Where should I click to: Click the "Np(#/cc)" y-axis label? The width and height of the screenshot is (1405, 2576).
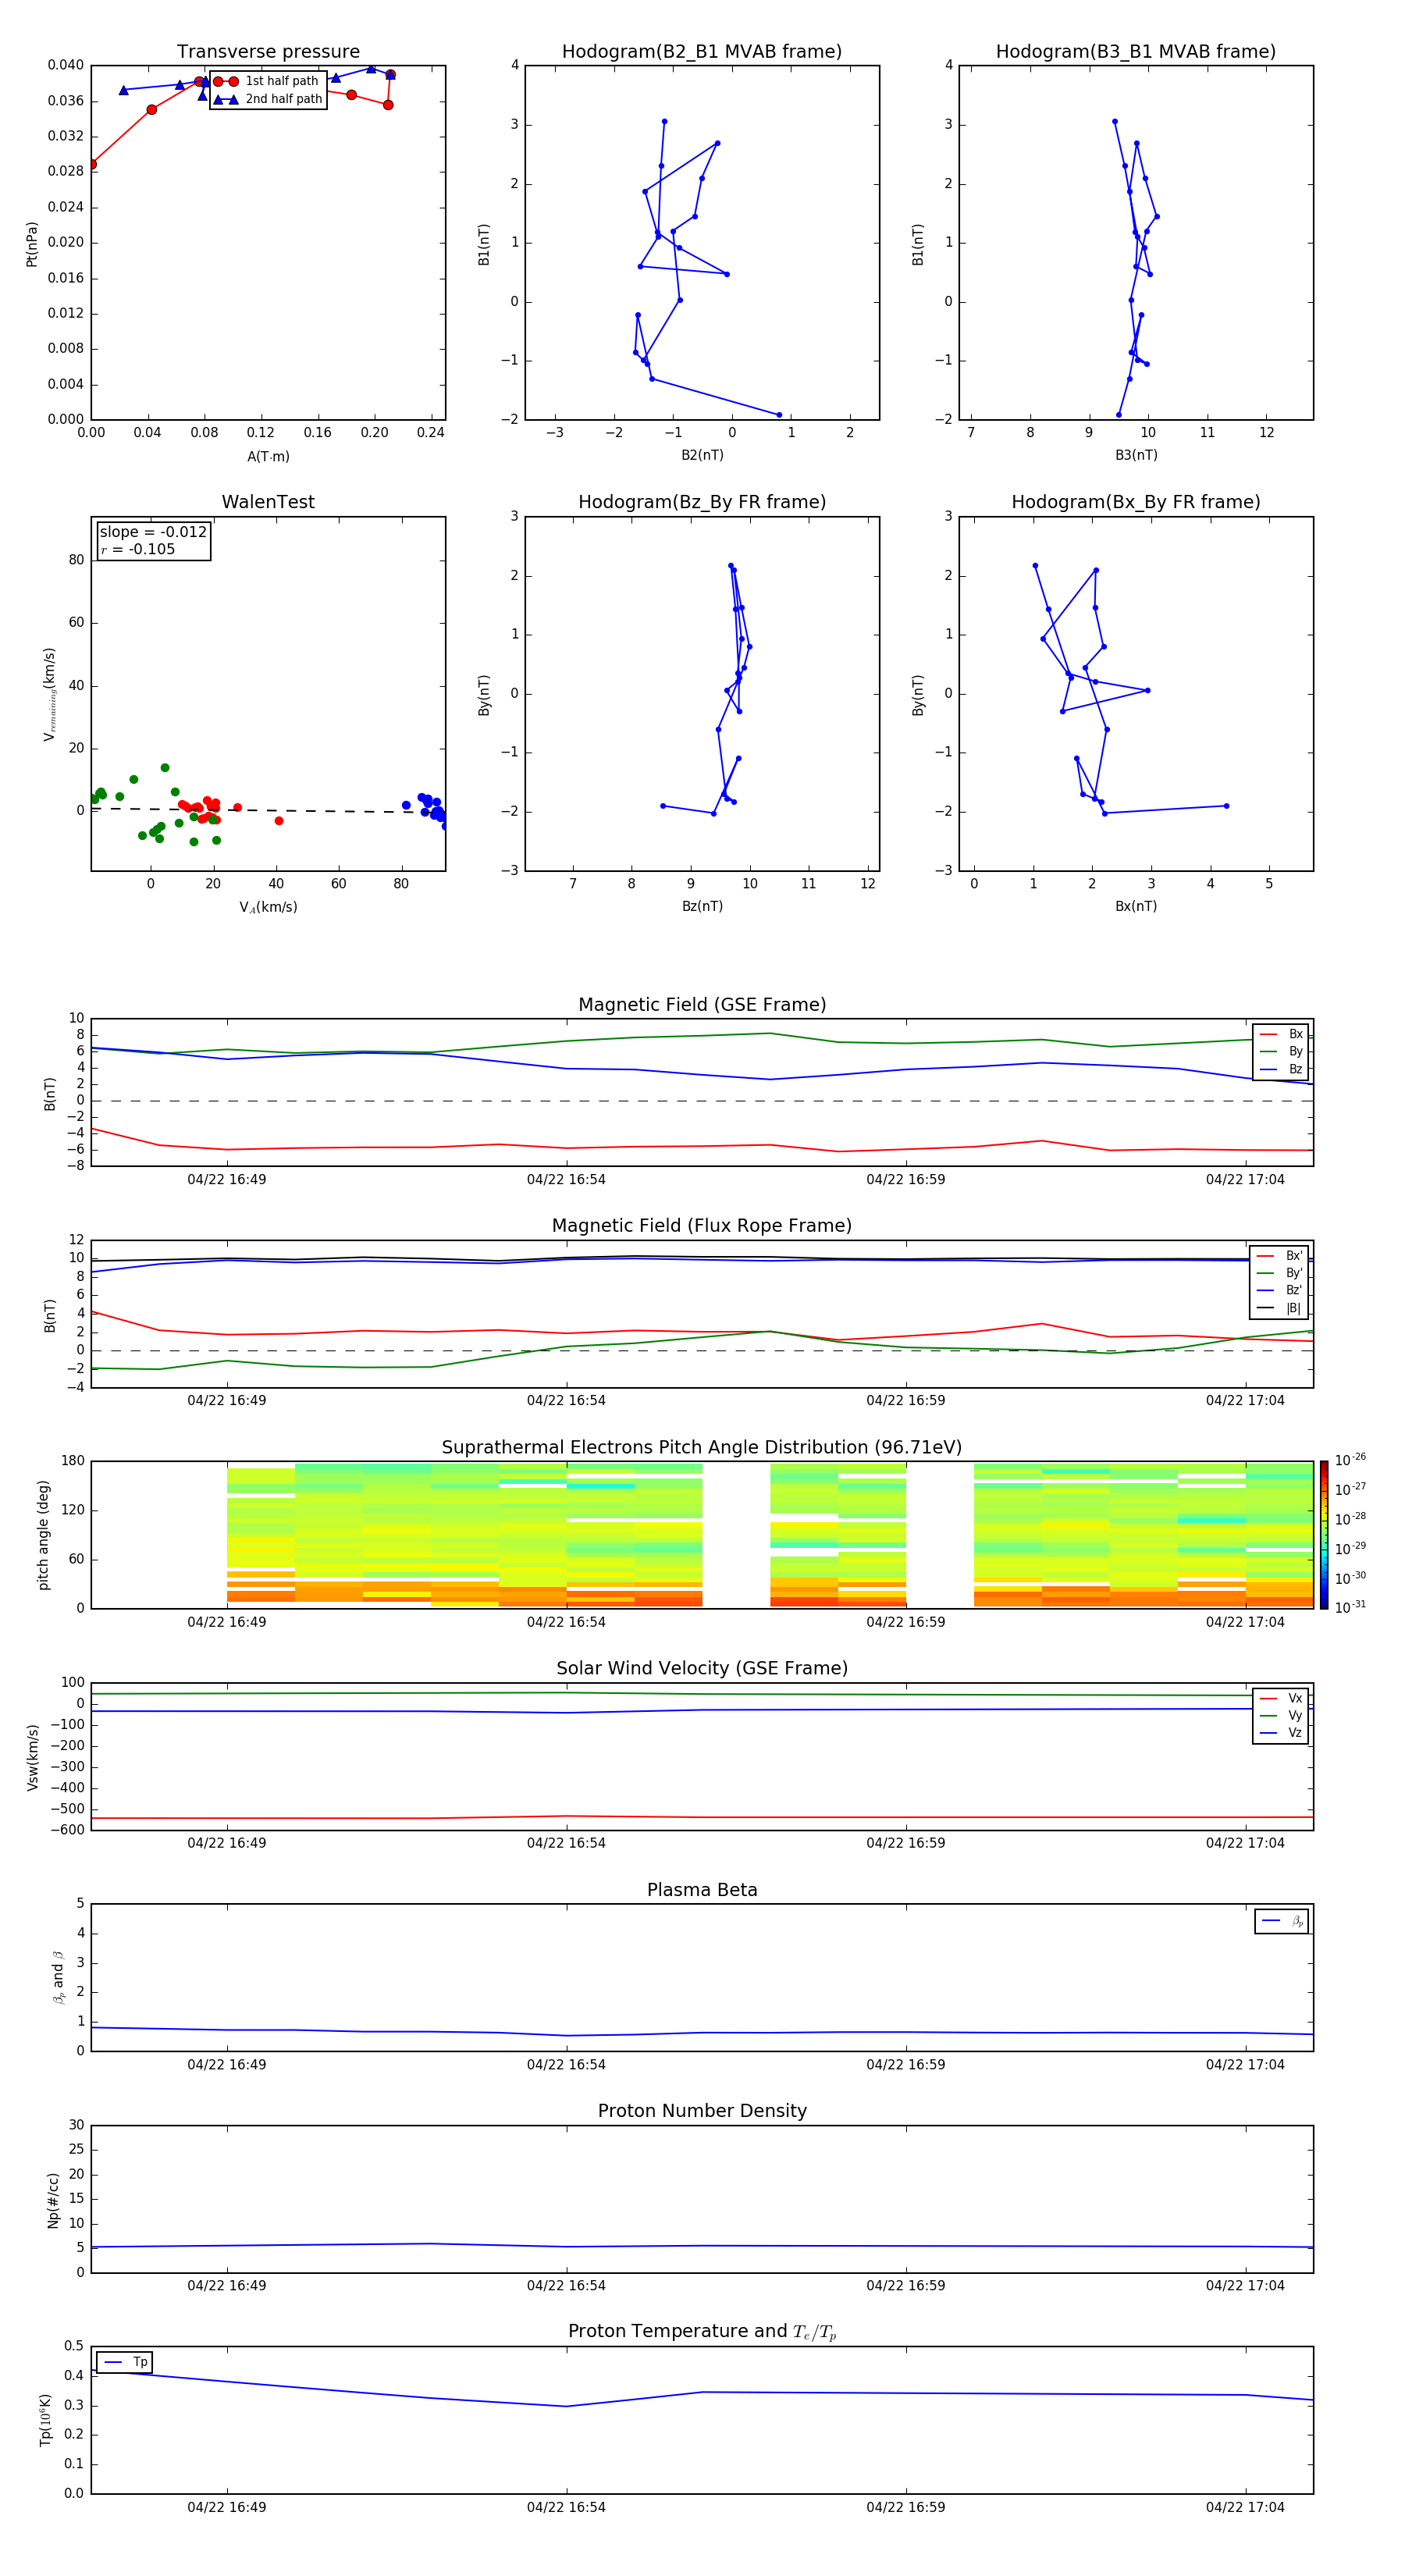[x=53, y=2200]
